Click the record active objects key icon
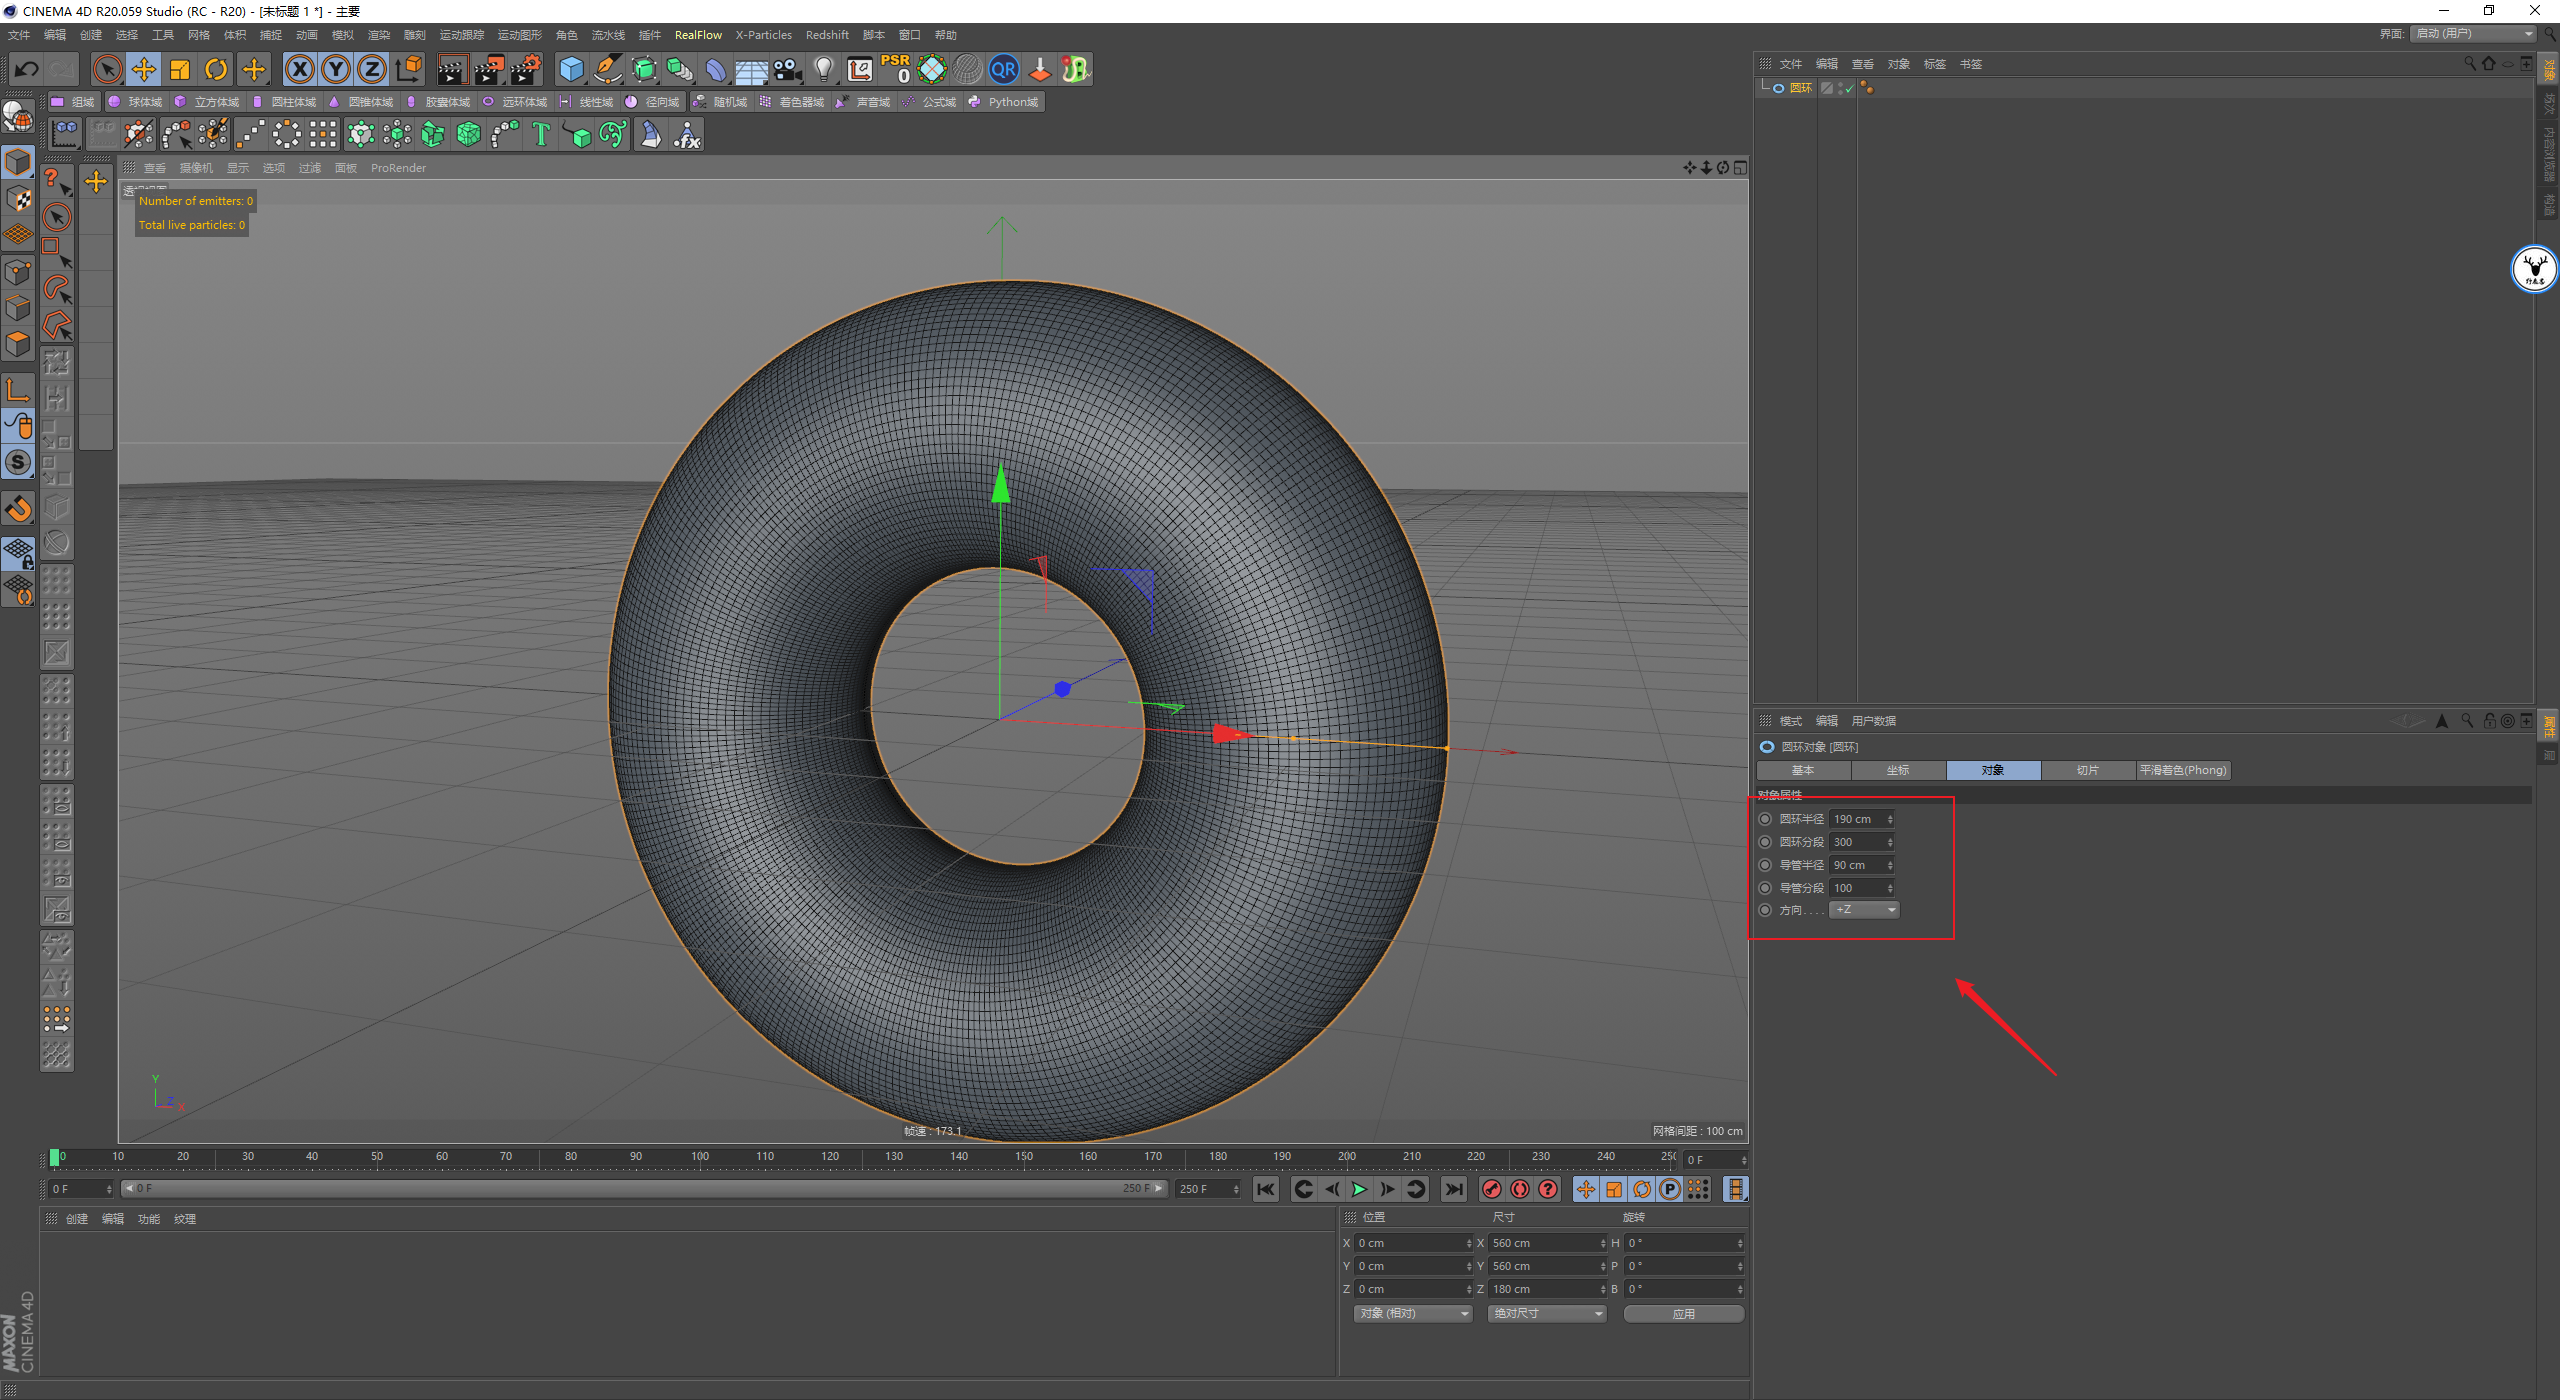 pyautogui.click(x=1491, y=1189)
